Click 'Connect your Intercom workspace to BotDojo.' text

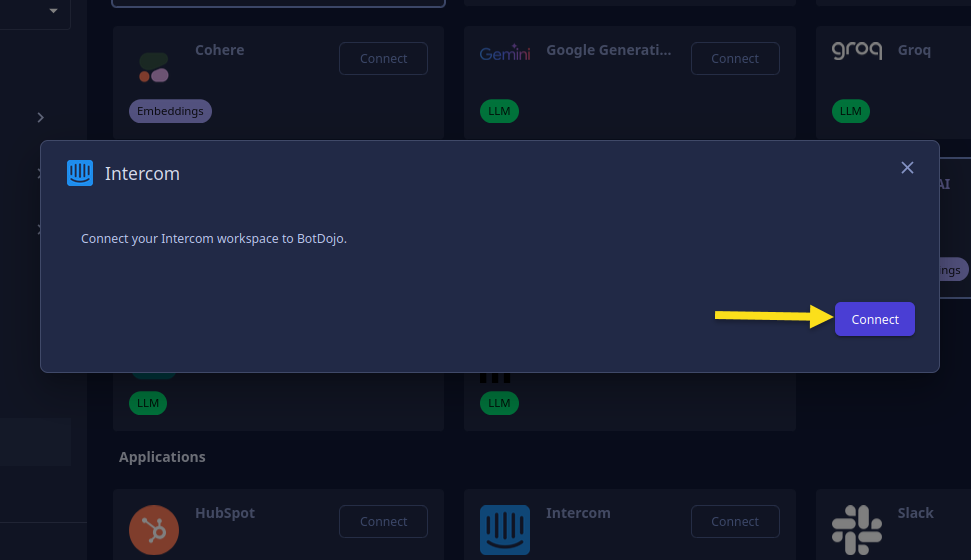click(214, 238)
